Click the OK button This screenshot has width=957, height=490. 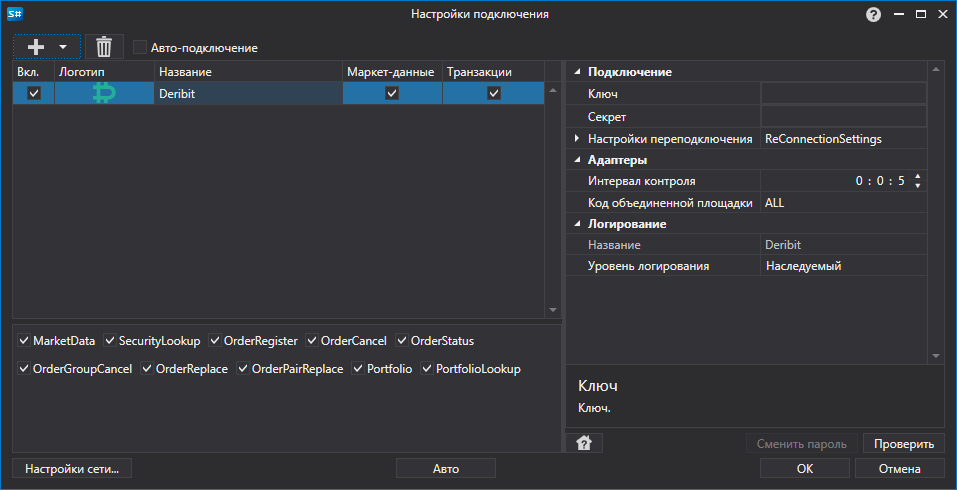click(804, 469)
